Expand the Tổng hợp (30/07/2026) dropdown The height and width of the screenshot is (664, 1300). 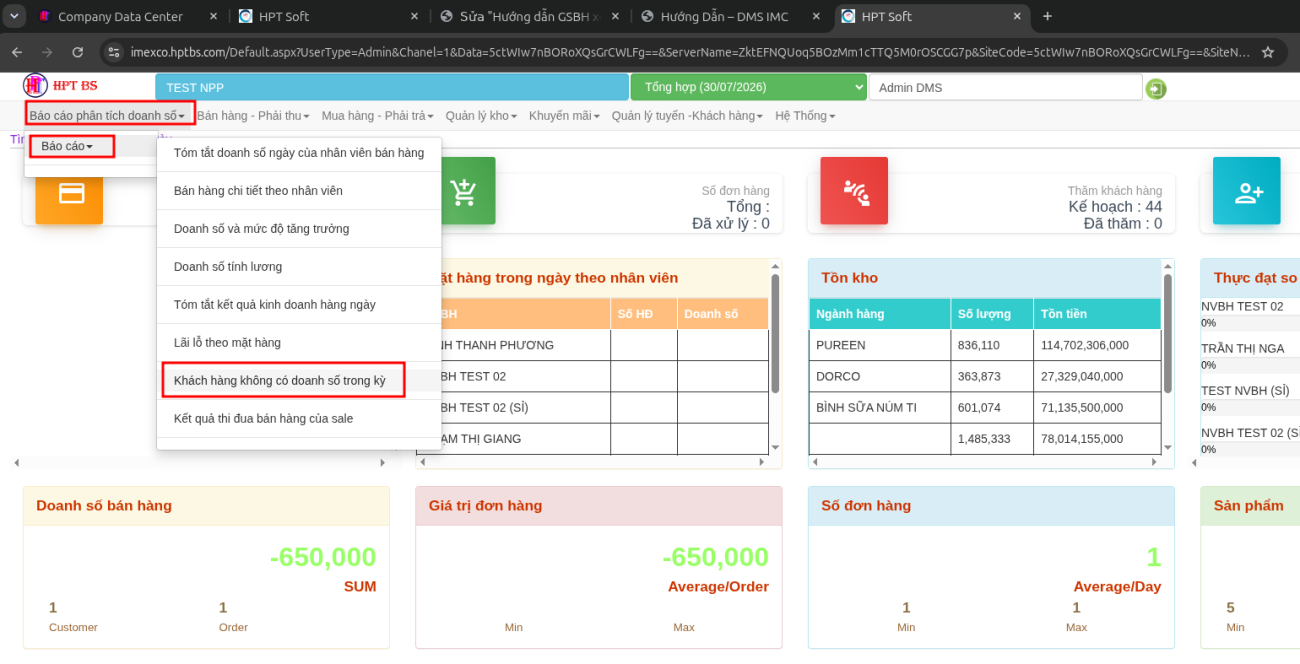click(748, 88)
